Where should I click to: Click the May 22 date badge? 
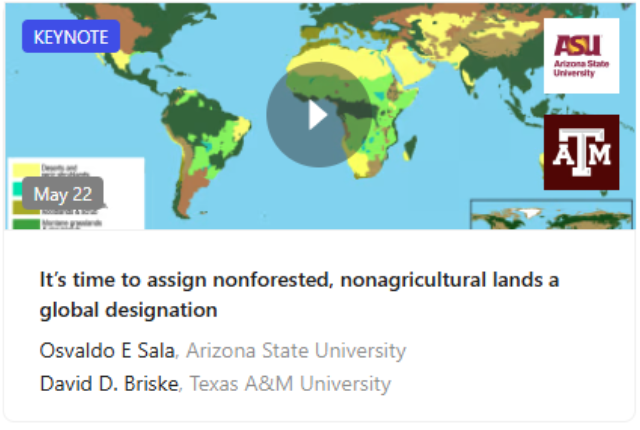coord(64,193)
